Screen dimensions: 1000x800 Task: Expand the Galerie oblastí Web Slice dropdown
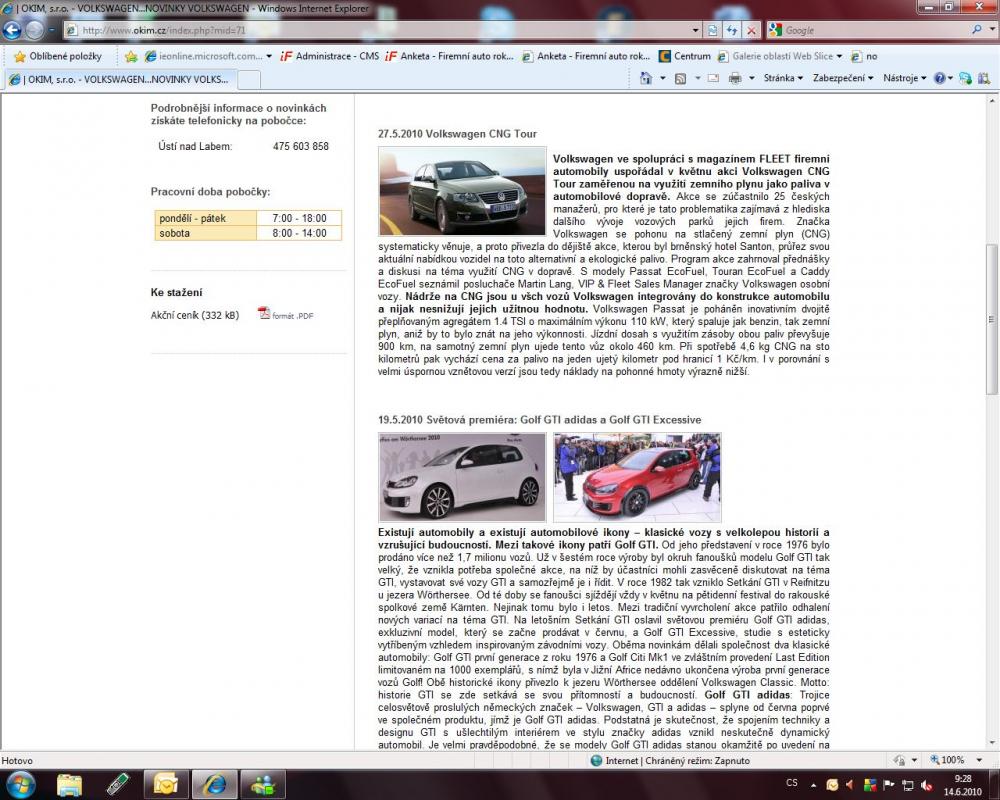pos(839,56)
